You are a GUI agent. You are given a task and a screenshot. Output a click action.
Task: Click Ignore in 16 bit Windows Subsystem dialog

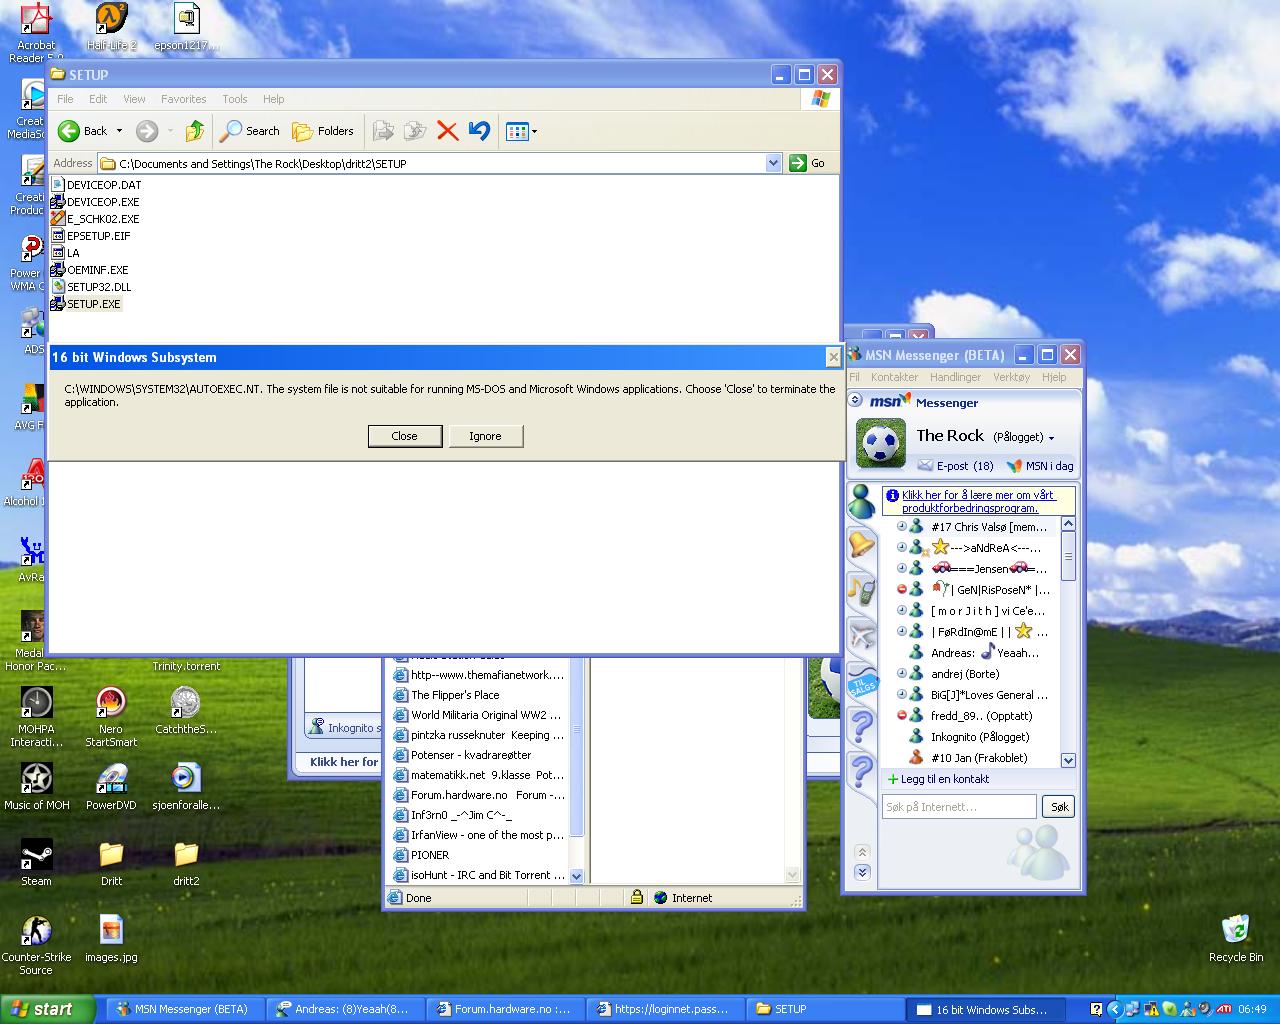click(x=485, y=436)
